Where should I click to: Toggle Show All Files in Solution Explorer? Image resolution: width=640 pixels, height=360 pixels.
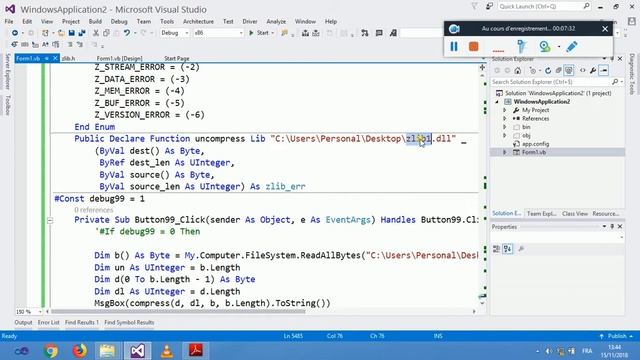pyautogui.click(x=569, y=71)
